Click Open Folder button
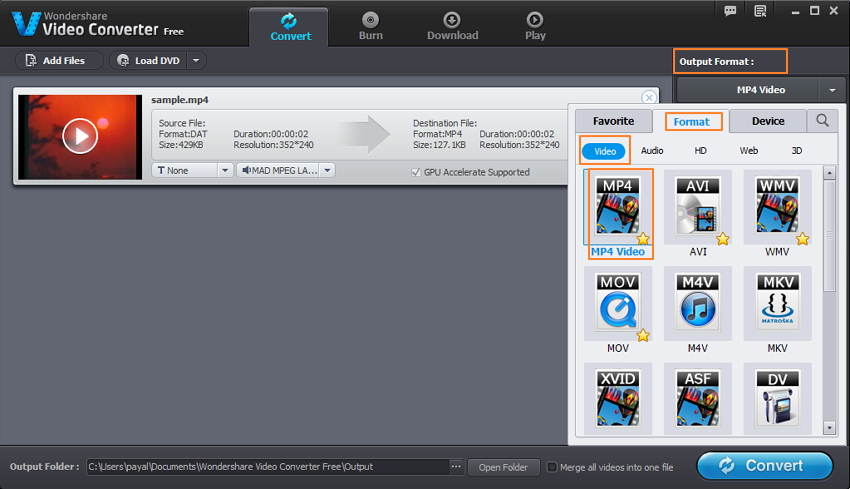This screenshot has width=850, height=489. pyautogui.click(x=503, y=467)
